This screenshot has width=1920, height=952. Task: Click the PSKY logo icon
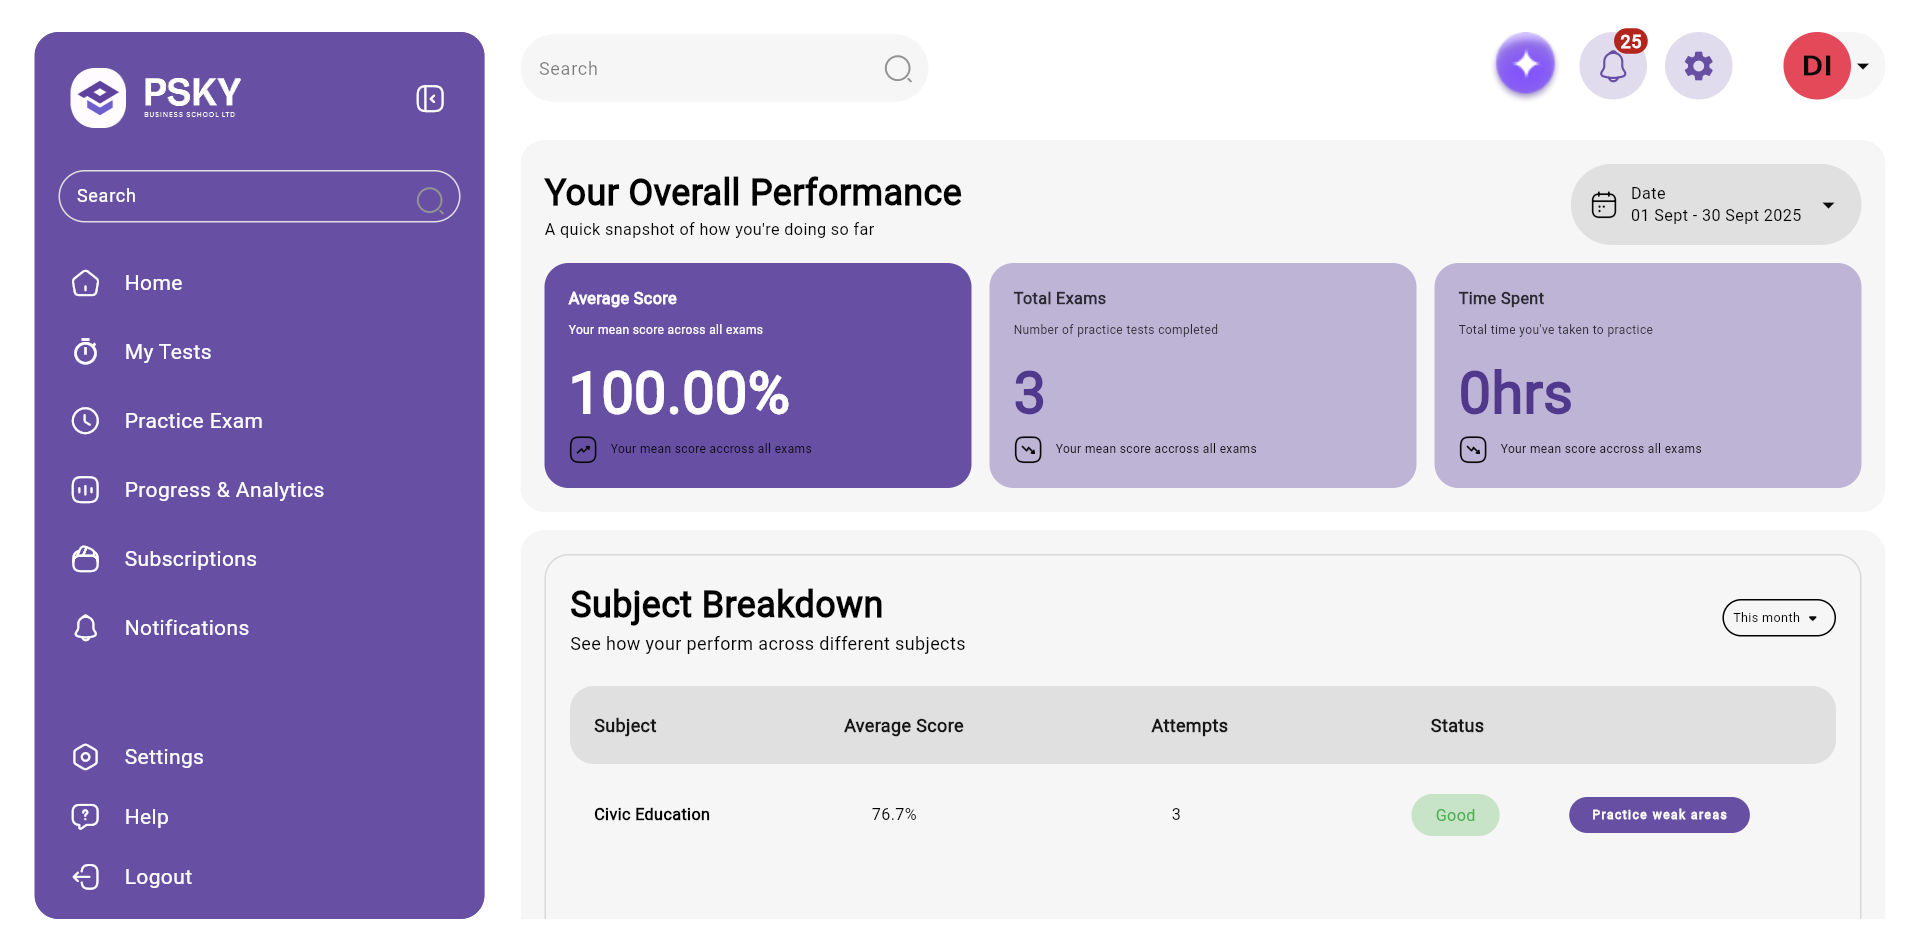click(98, 98)
